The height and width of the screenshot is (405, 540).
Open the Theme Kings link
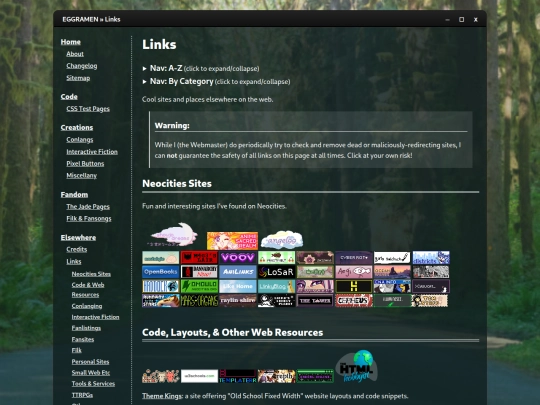pyautogui.click(x=162, y=396)
